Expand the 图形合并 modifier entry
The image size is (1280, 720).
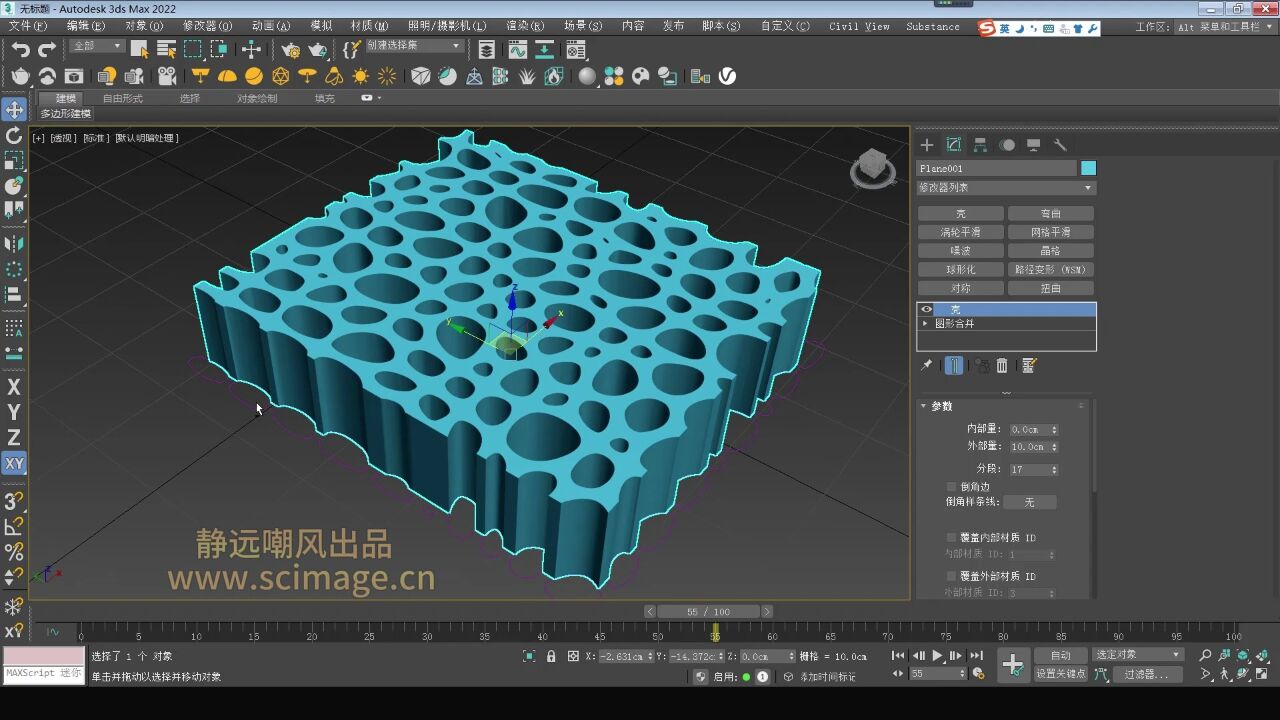point(925,323)
